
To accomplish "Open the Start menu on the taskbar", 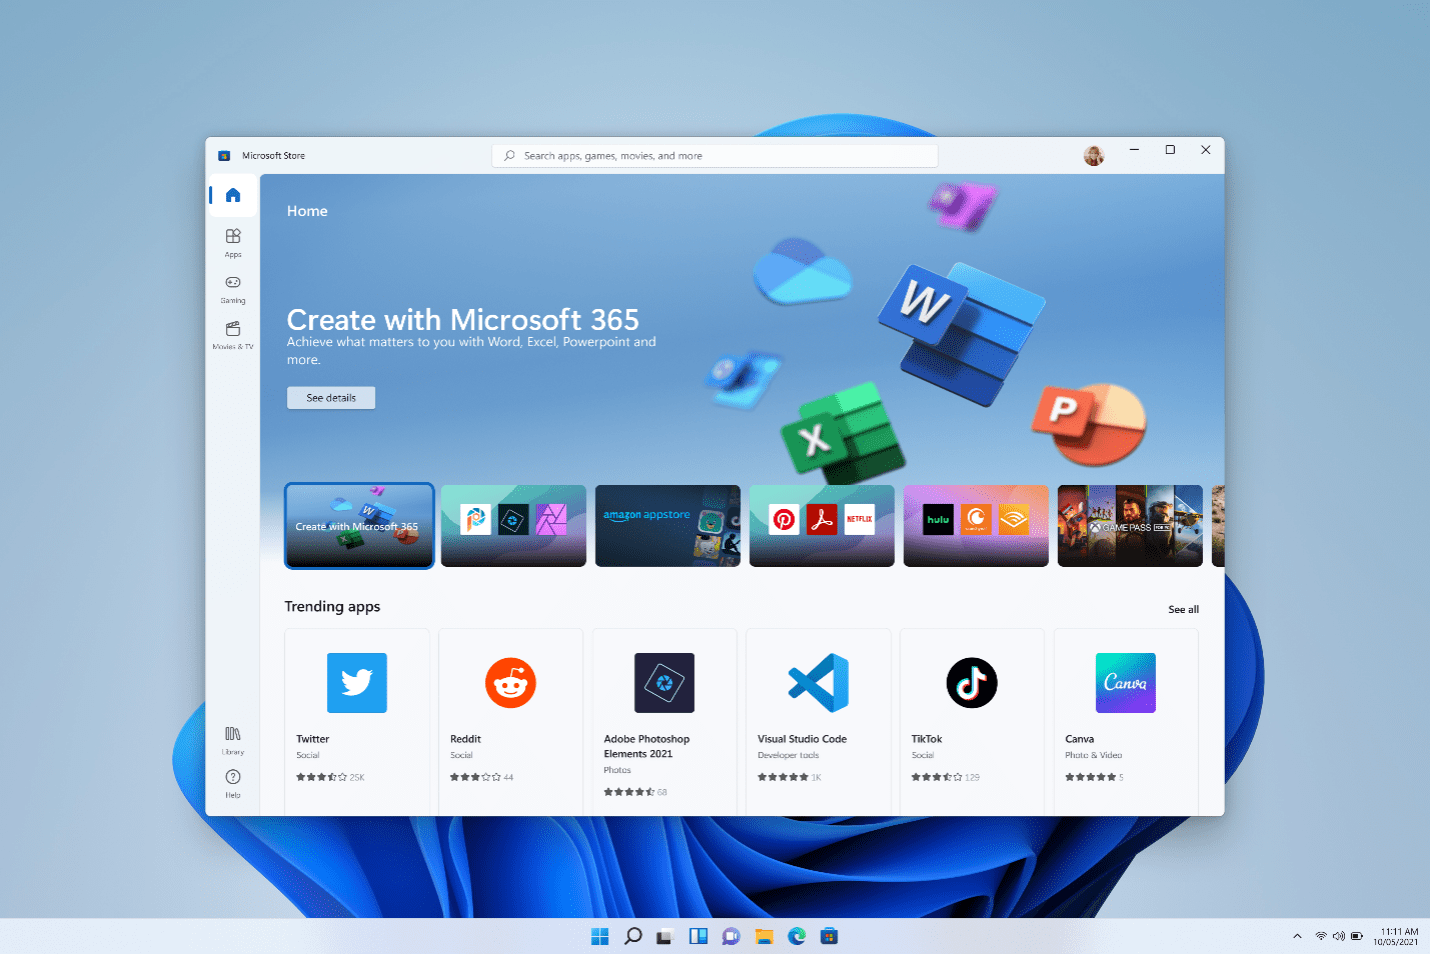I will pyautogui.click(x=600, y=936).
